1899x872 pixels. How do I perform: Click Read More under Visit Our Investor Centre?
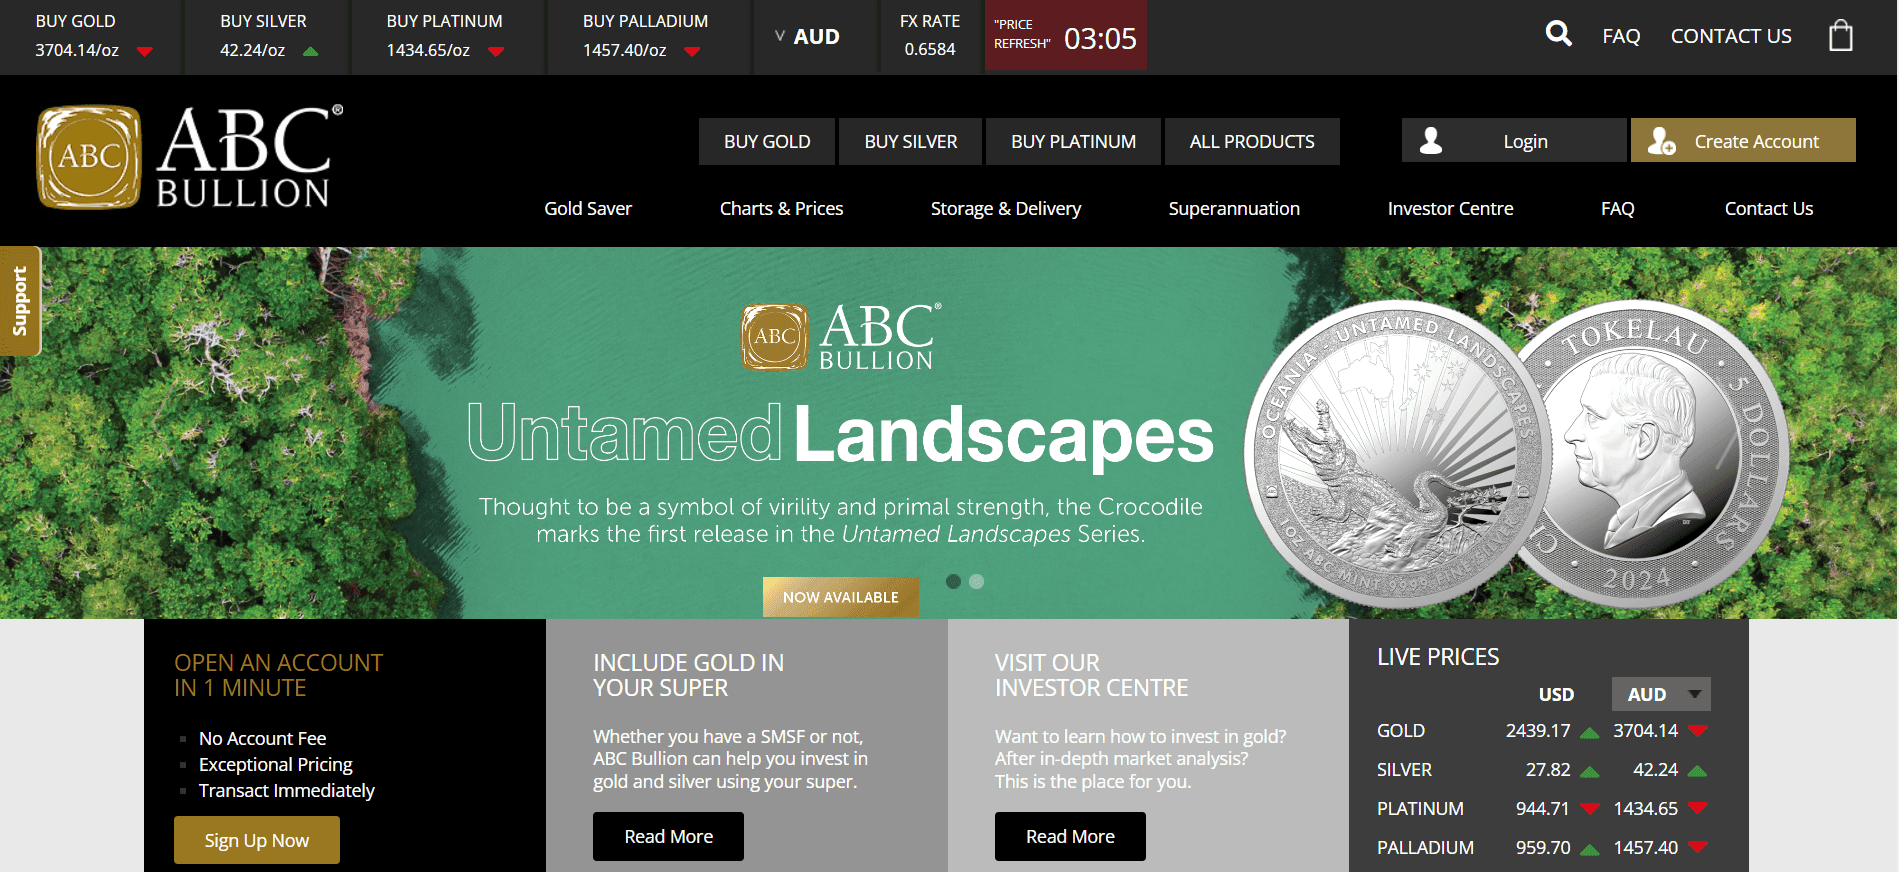coord(1070,836)
